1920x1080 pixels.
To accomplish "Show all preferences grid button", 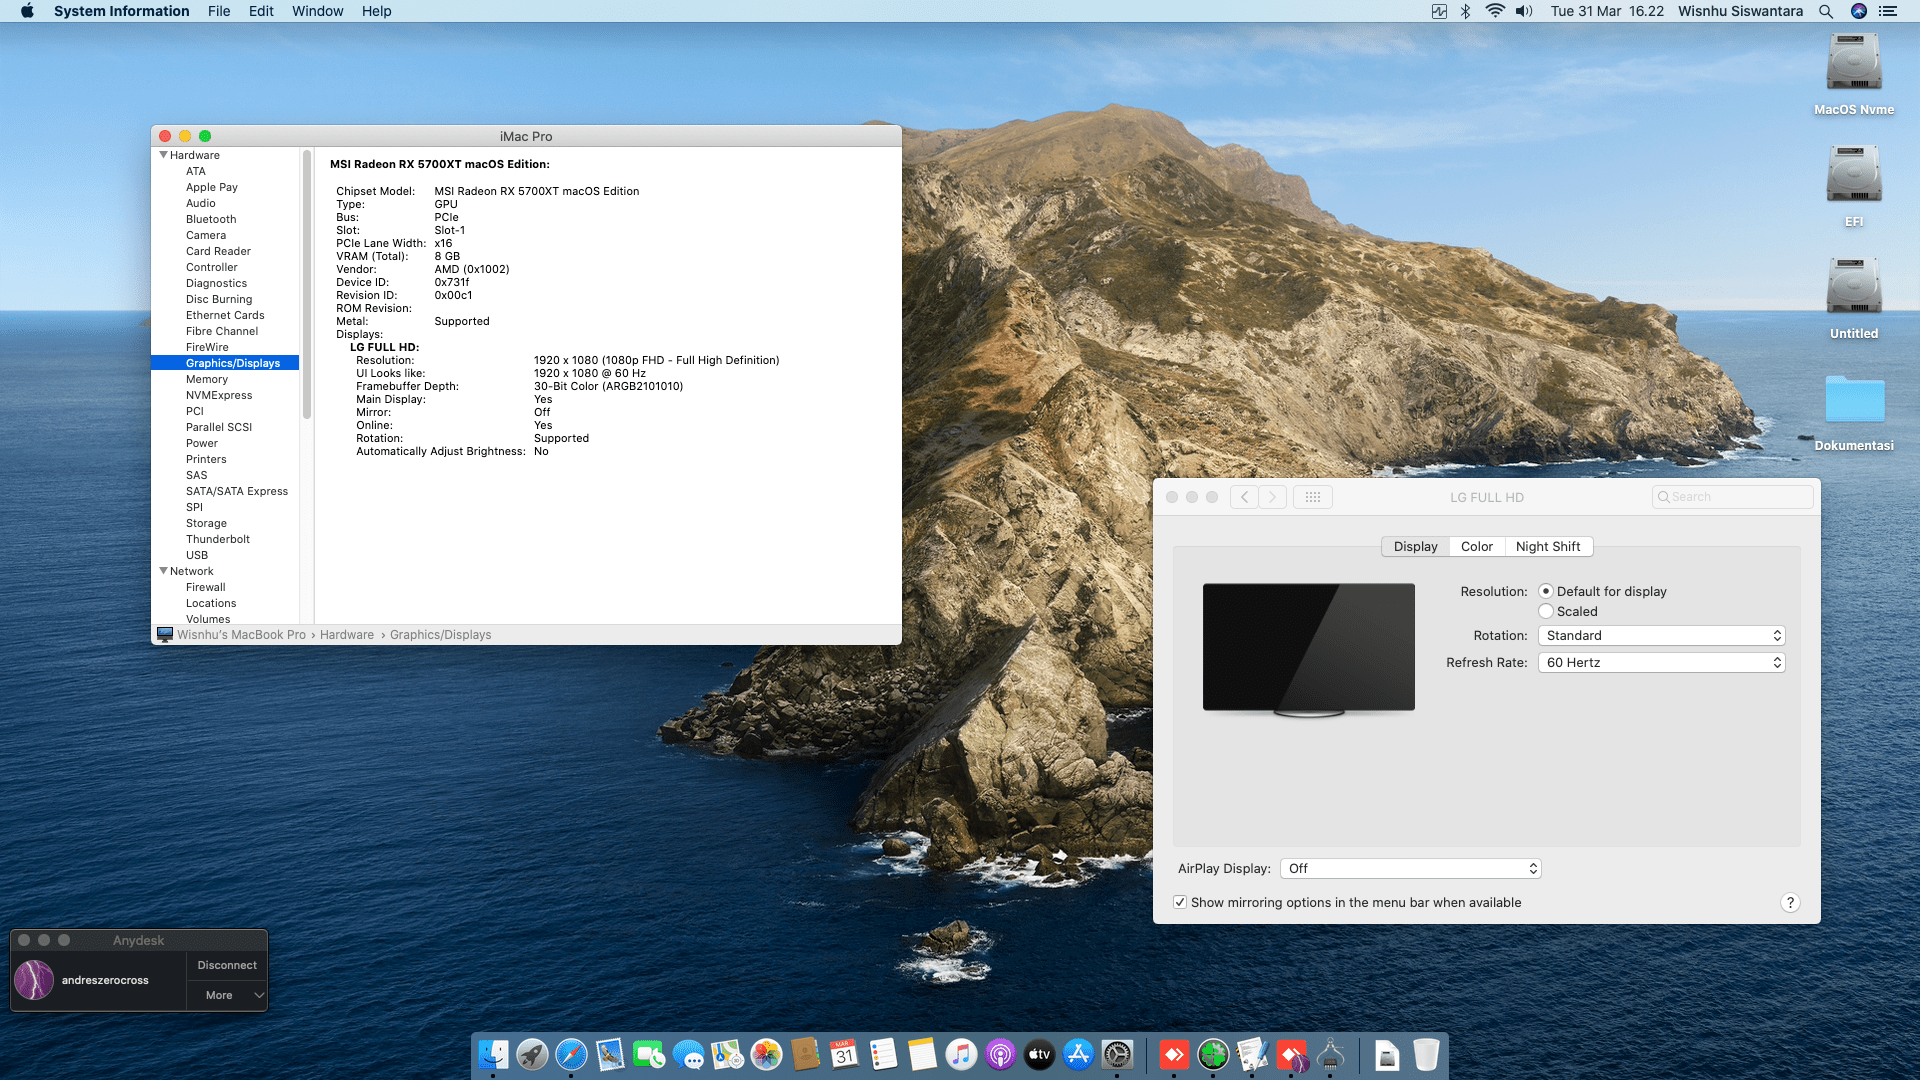I will (x=1313, y=497).
